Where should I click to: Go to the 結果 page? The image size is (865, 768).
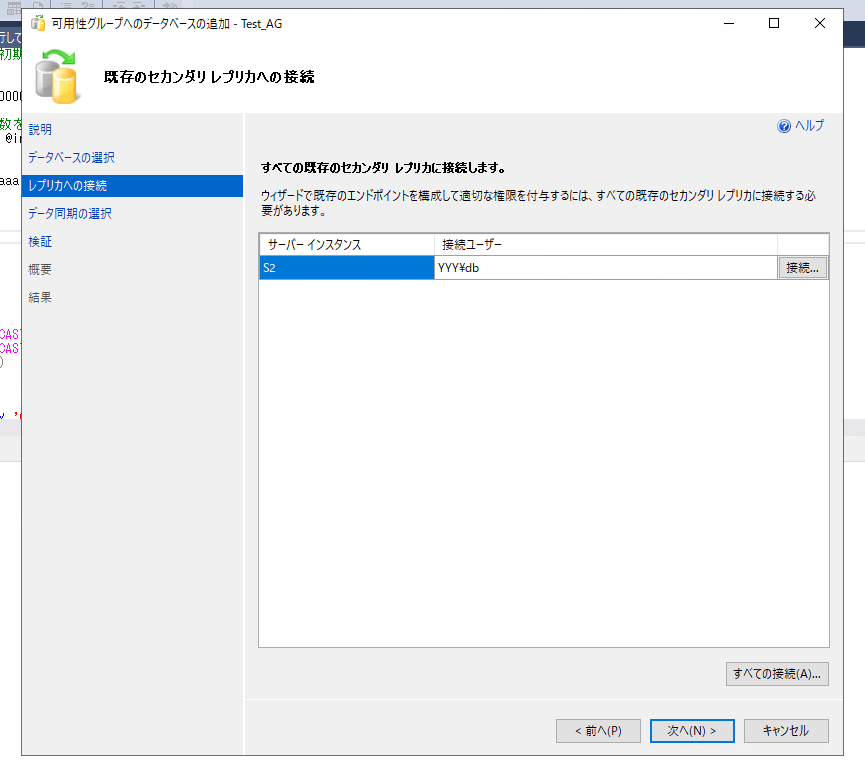[40, 297]
